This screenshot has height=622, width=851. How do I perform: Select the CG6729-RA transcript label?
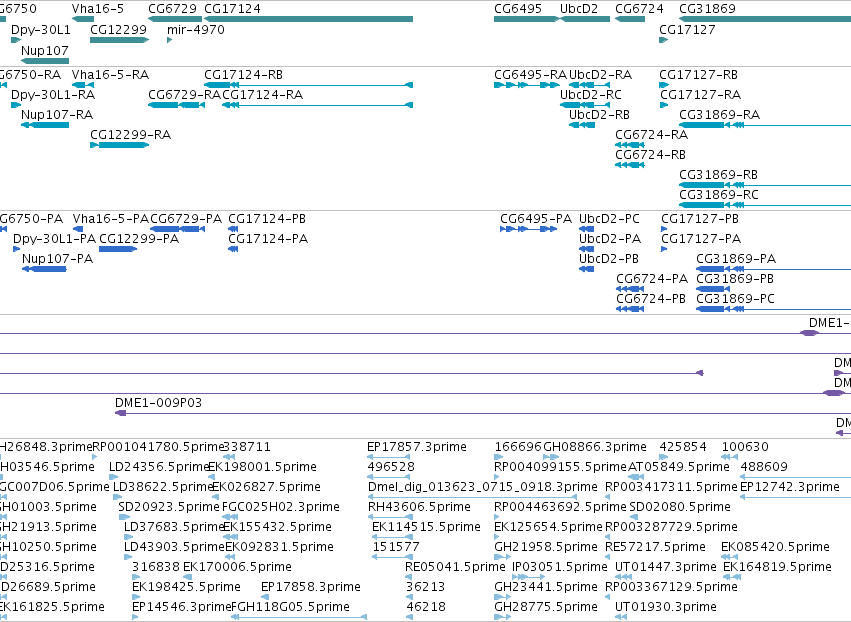185,94
